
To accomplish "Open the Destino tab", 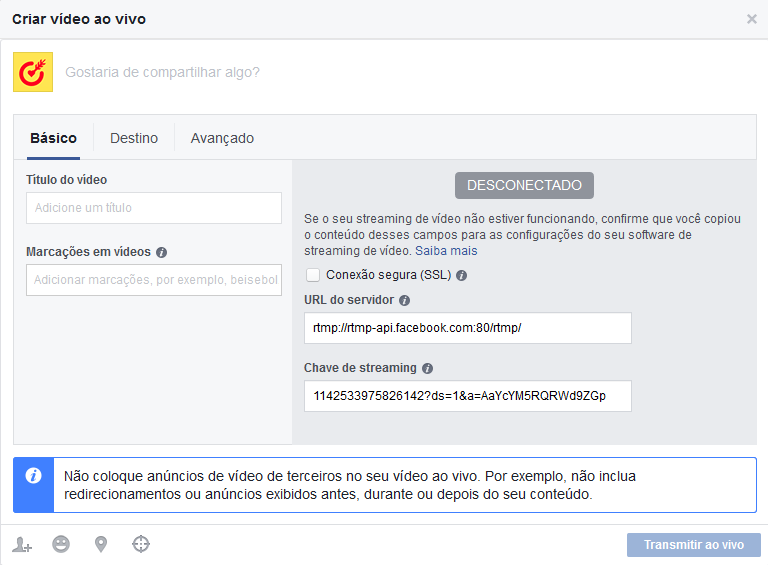I will tap(134, 138).
